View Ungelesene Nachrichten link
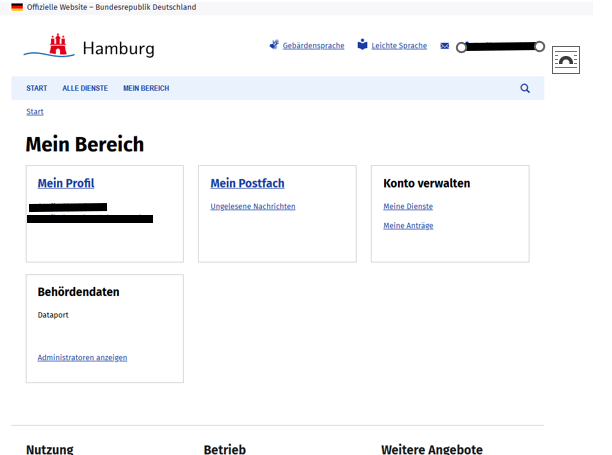Screen dimensions: 612x455 [x=253, y=207]
